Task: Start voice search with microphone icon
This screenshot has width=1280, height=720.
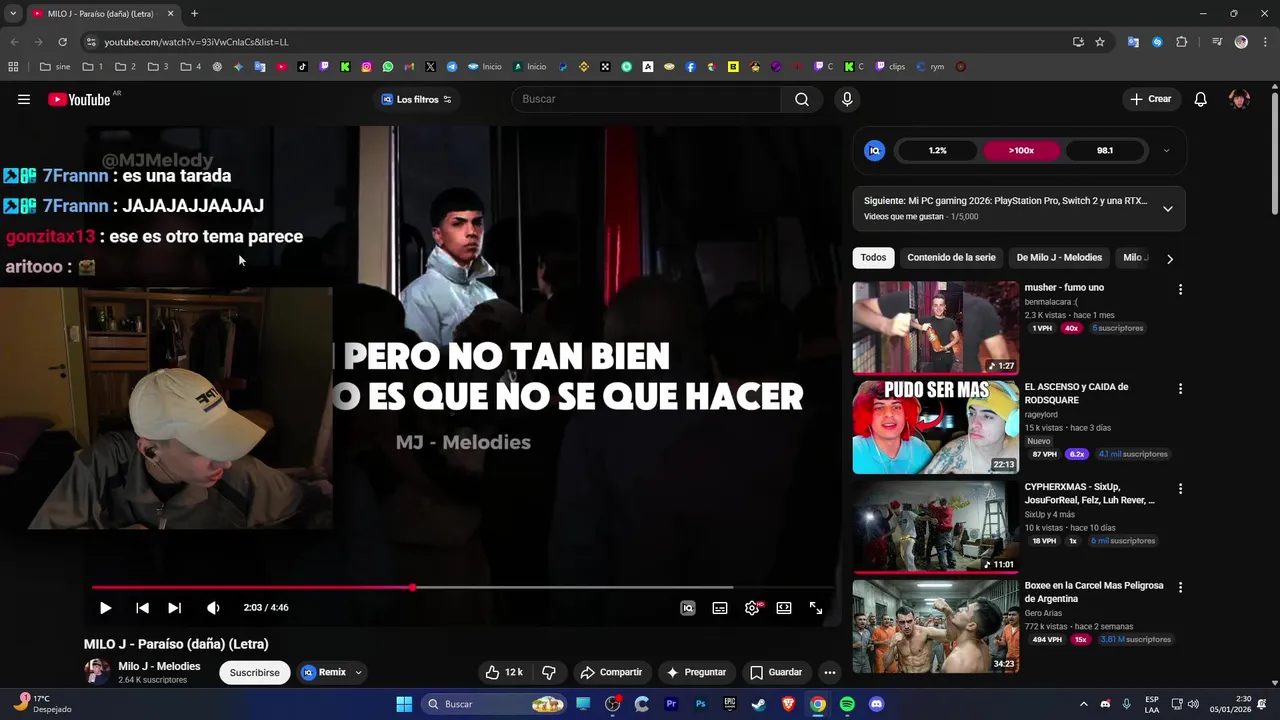Action: click(x=847, y=99)
